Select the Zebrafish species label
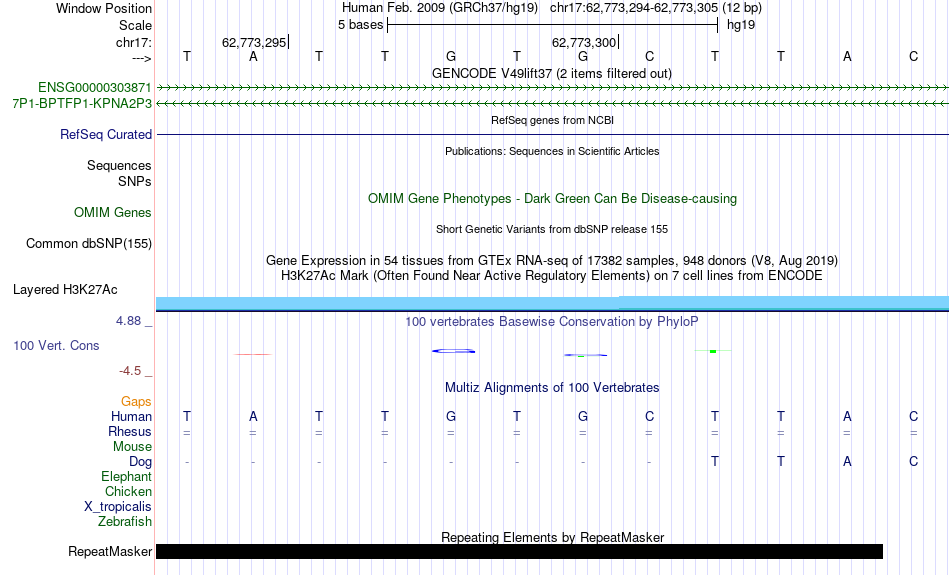Screen dimensions: 950x575 click(x=125, y=521)
